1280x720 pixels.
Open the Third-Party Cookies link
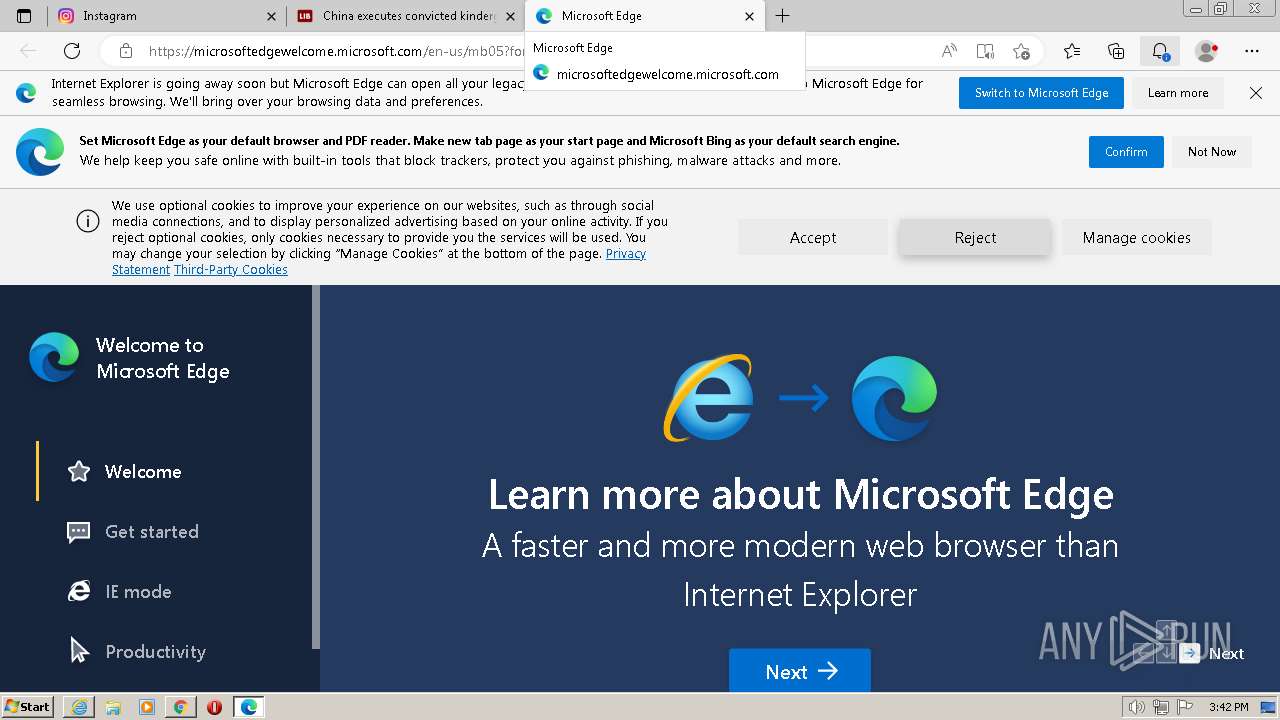(x=231, y=269)
